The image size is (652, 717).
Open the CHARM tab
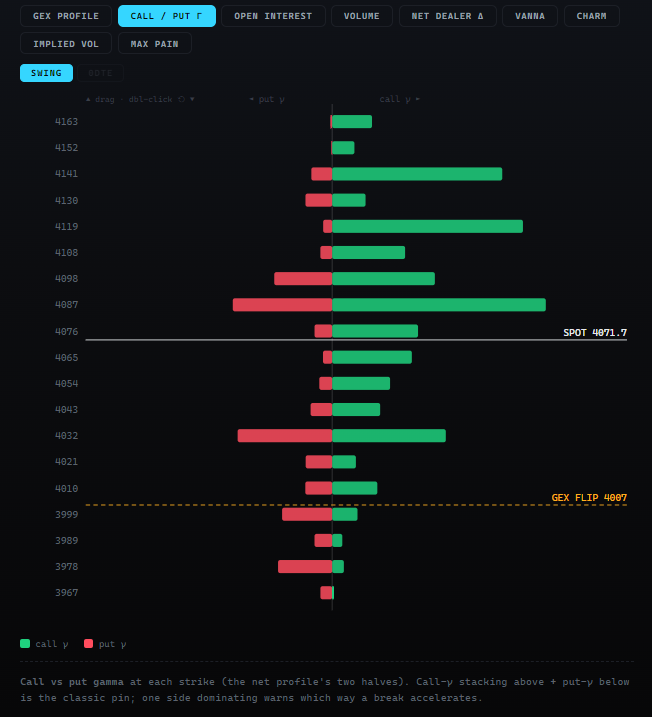point(592,16)
